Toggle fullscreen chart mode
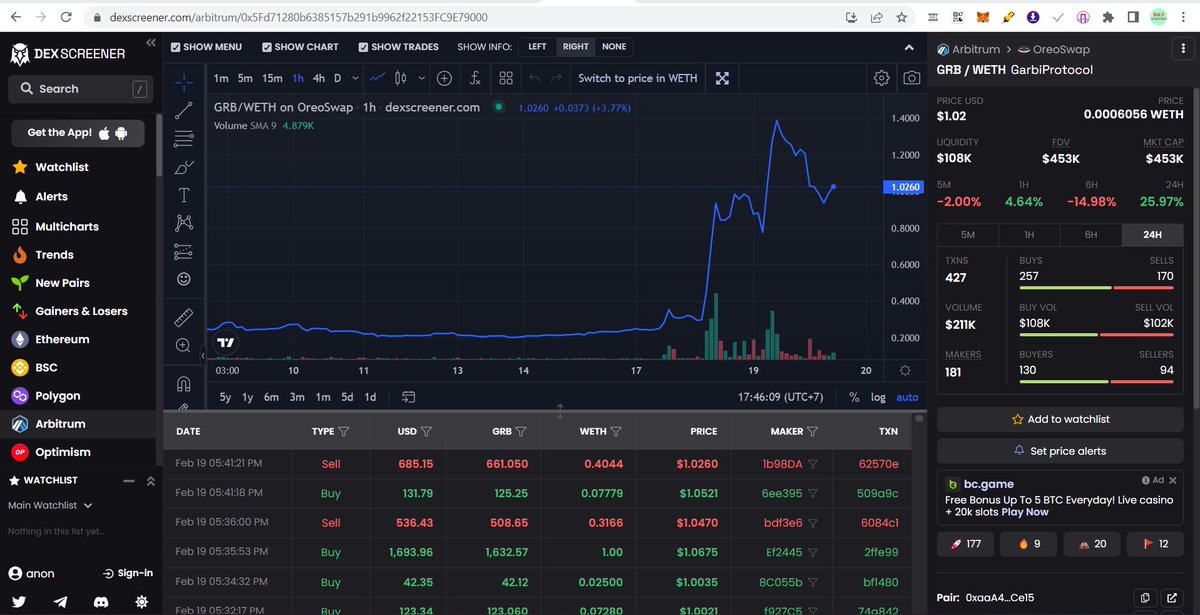This screenshot has width=1200, height=615. click(722, 78)
